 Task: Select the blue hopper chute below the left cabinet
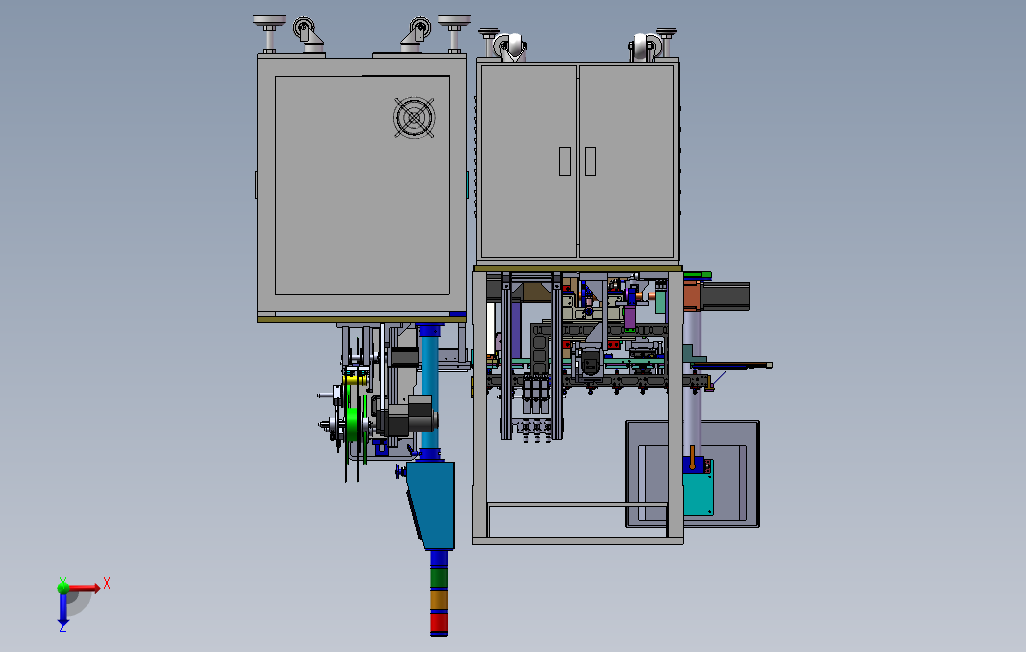pyautogui.click(x=432, y=504)
